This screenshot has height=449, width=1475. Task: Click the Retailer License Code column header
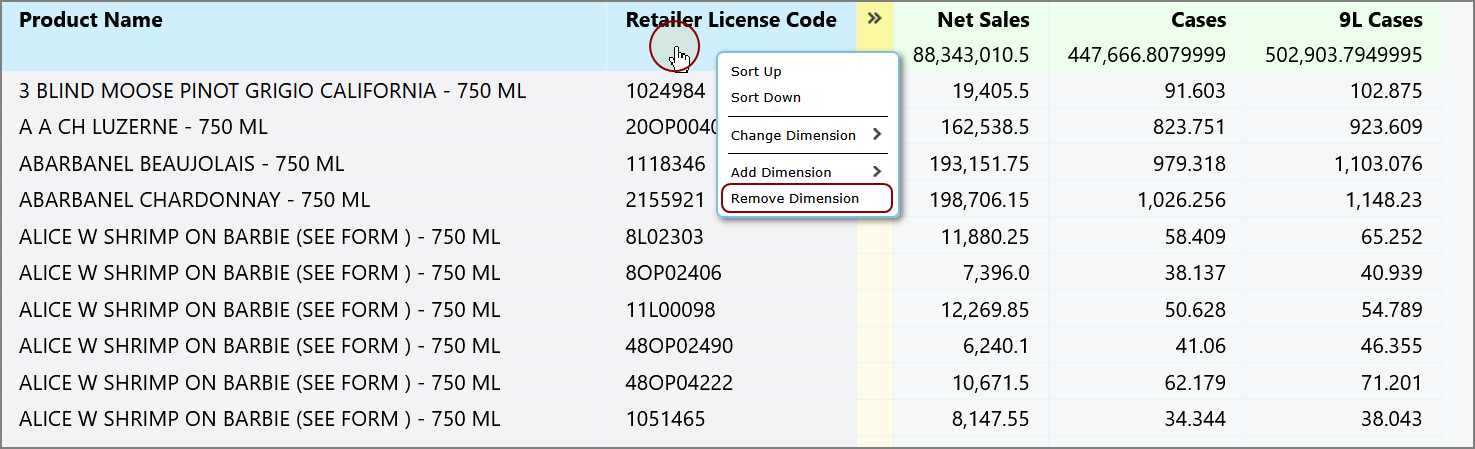(731, 20)
